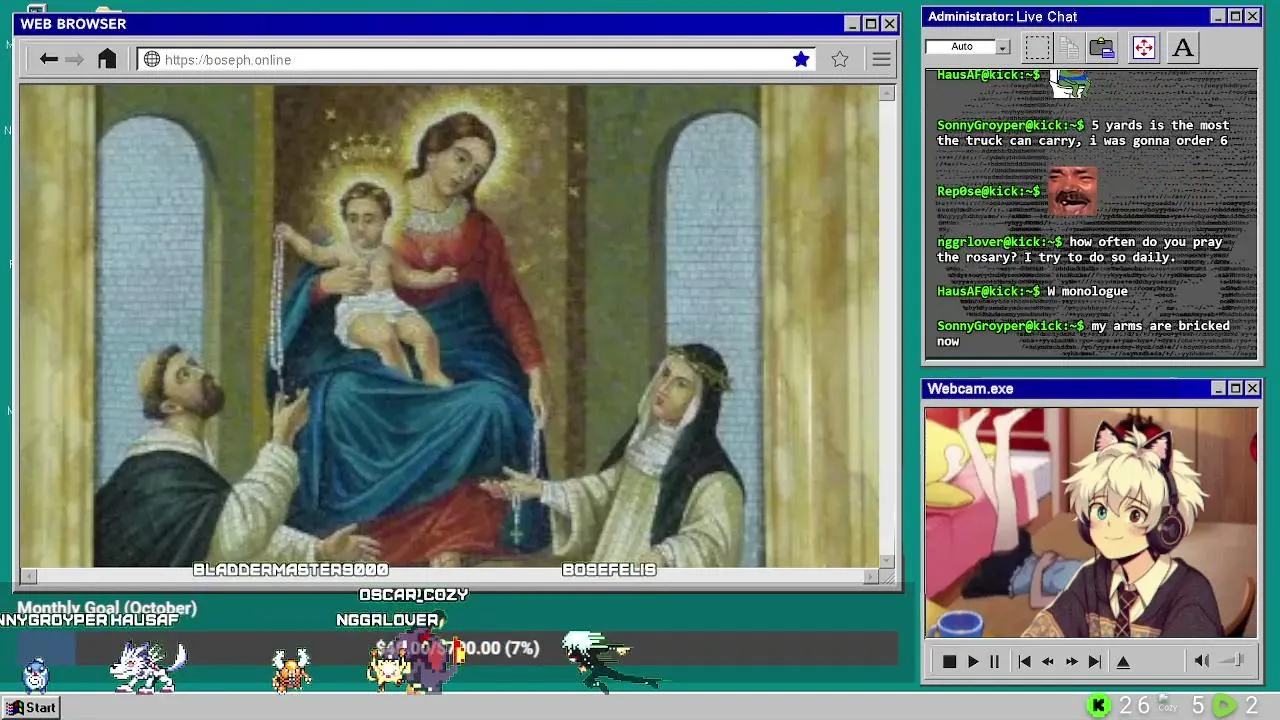Fast forward in the Webcam.exe player
The width and height of the screenshot is (1280, 720).
[1071, 661]
